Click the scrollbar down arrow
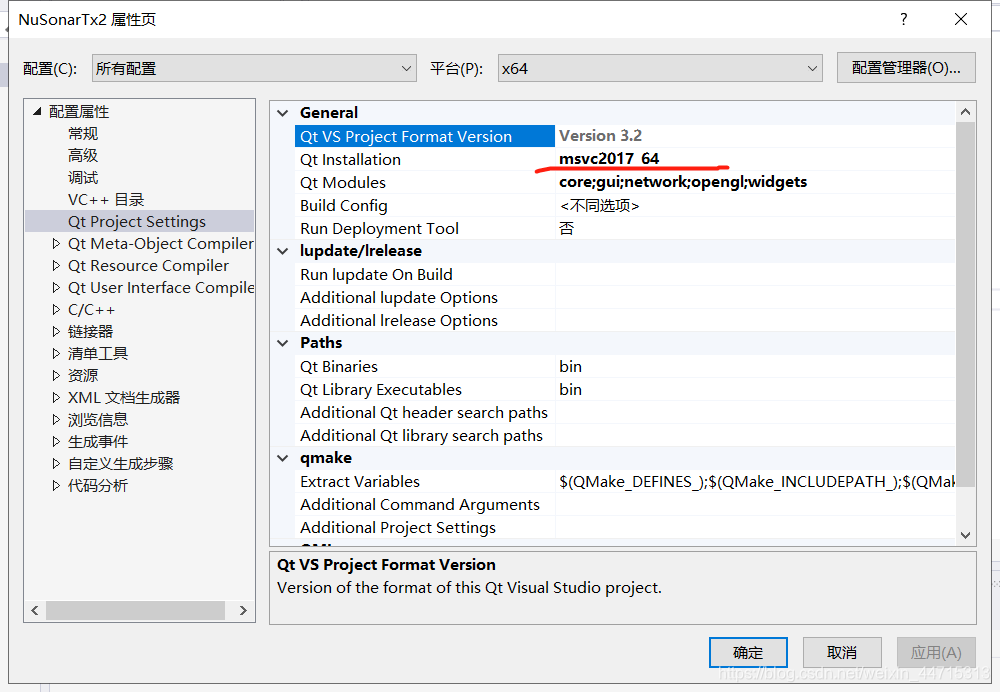Image resolution: width=1000 pixels, height=692 pixels. [x=966, y=534]
